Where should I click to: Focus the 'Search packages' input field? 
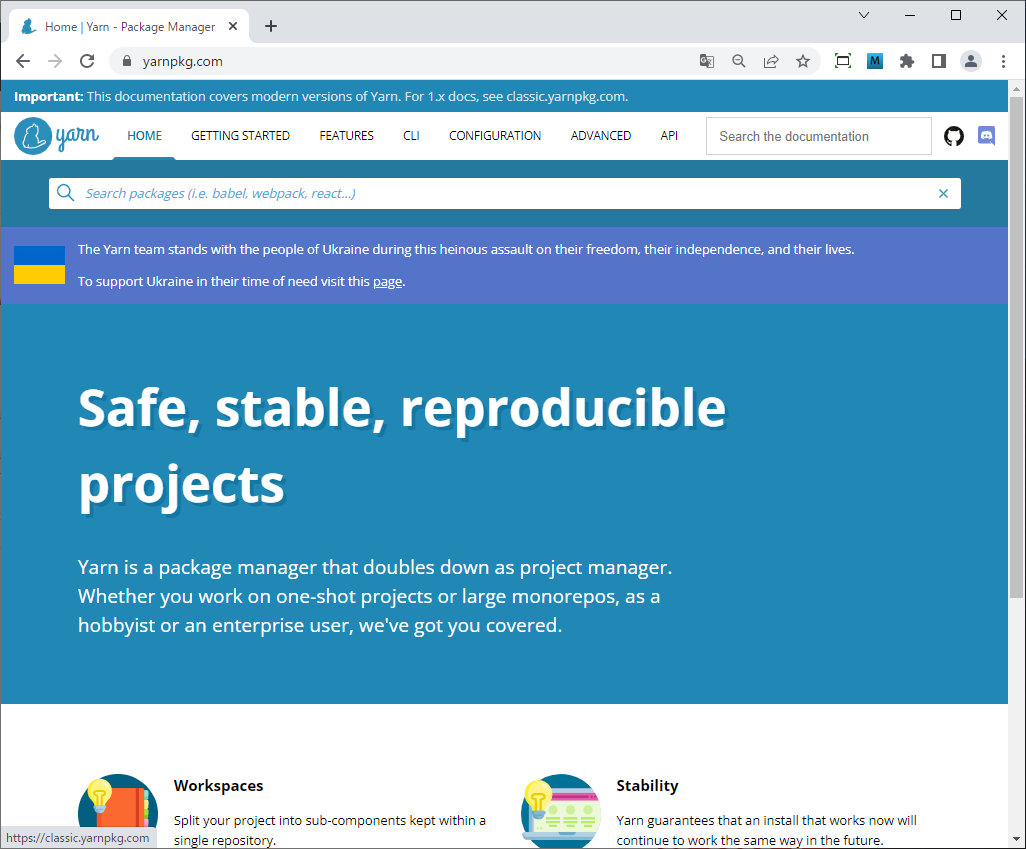pos(504,193)
